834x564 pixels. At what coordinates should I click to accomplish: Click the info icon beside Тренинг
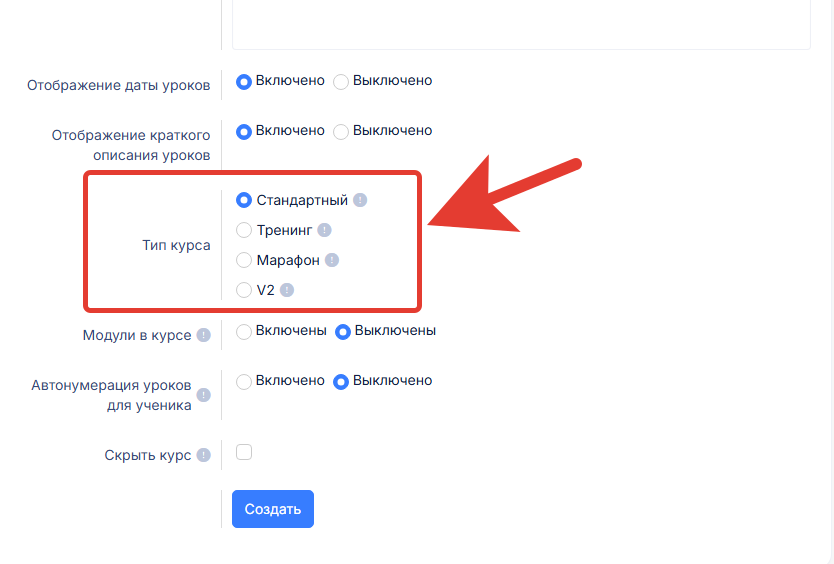tap(324, 230)
